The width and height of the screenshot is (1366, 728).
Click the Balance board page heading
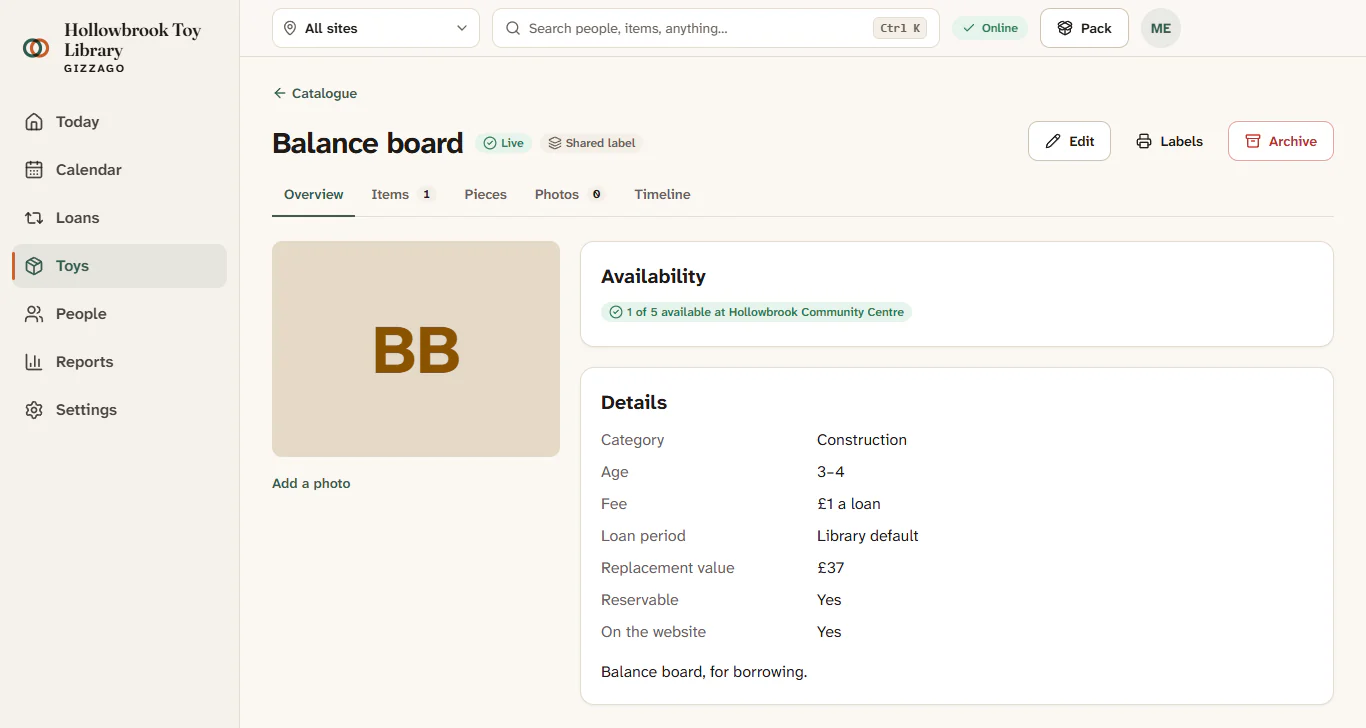[368, 143]
